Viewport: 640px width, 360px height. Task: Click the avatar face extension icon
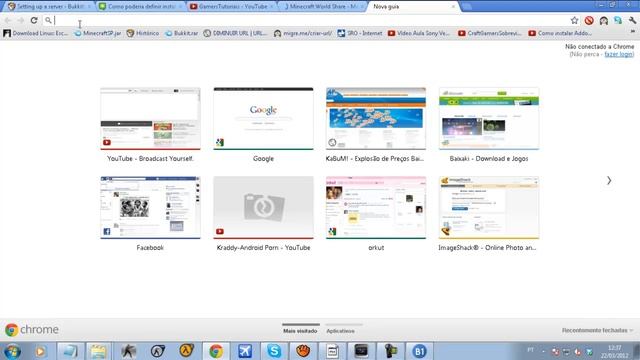[x=604, y=20]
